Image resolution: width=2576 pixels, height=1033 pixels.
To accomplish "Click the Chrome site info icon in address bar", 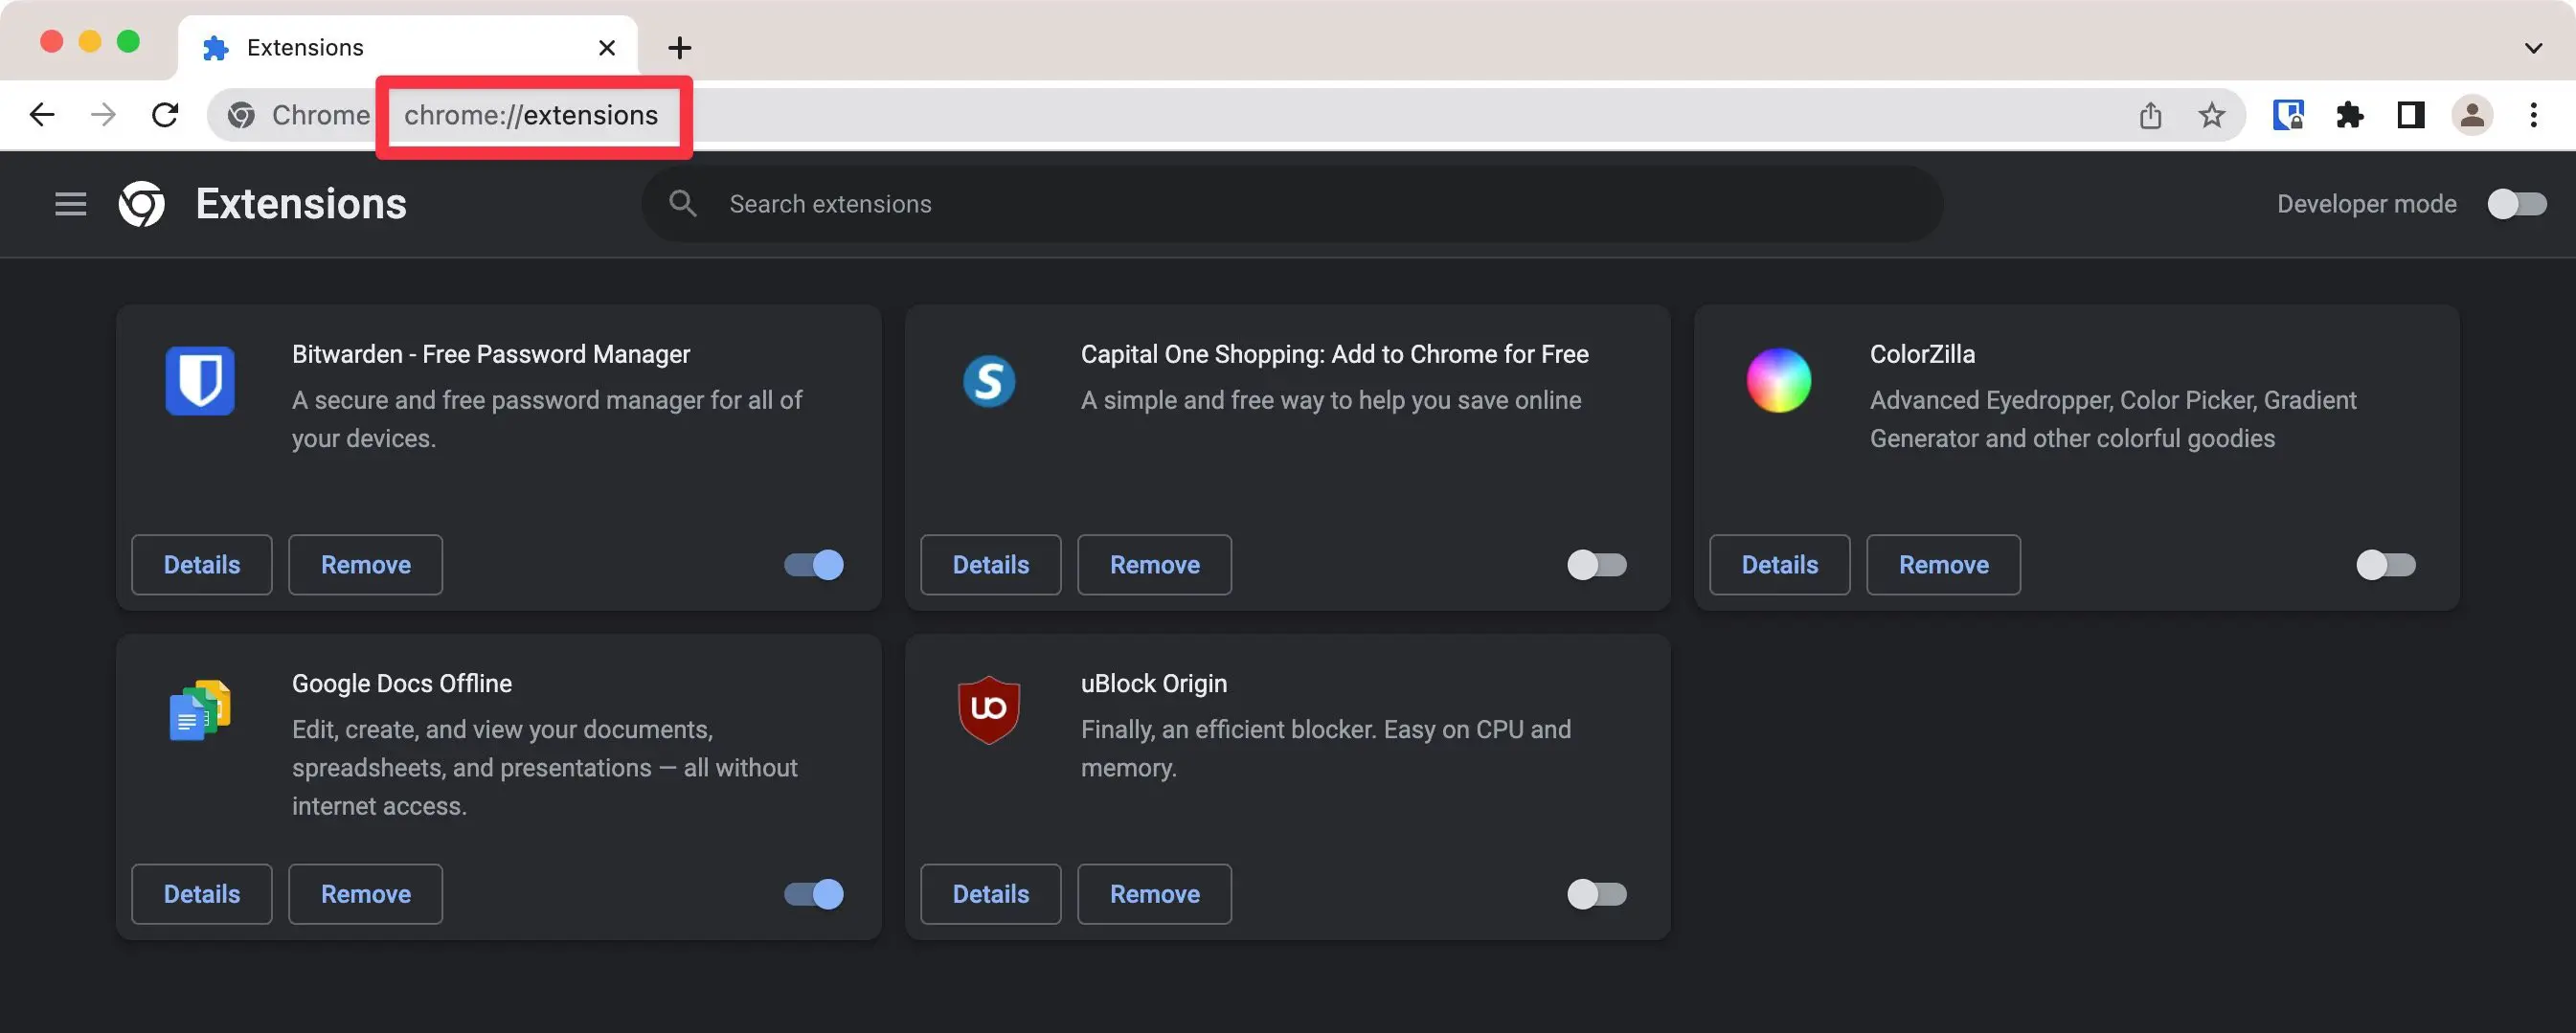I will 241,115.
